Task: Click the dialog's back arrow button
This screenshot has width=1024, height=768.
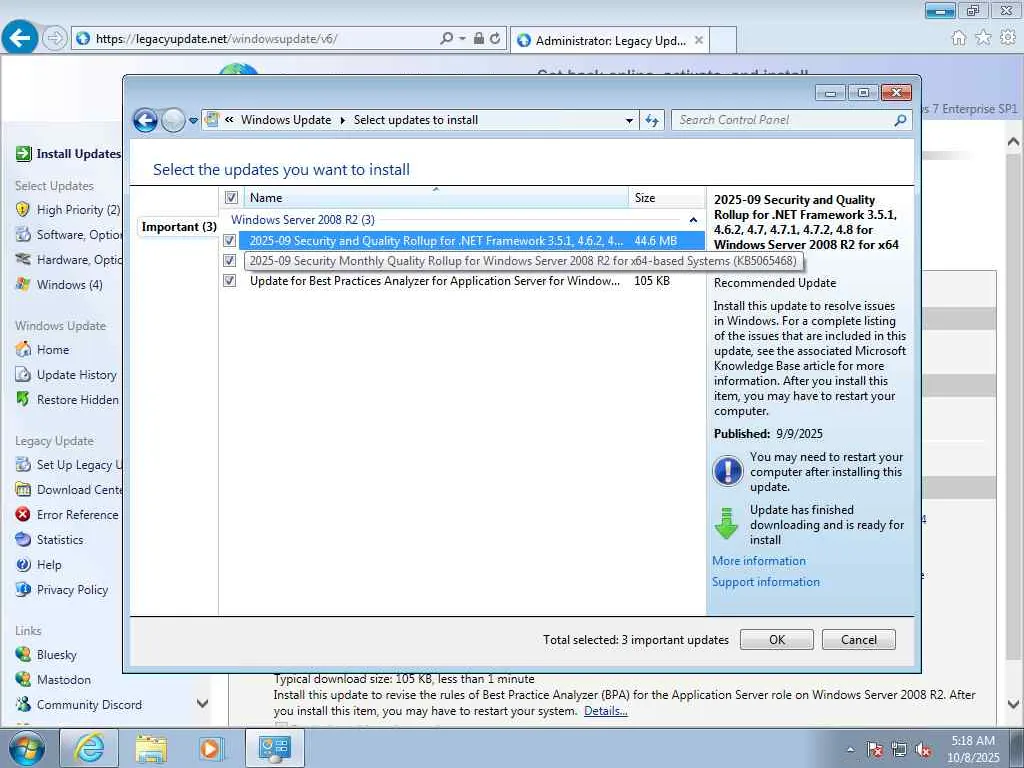Action: tap(145, 120)
